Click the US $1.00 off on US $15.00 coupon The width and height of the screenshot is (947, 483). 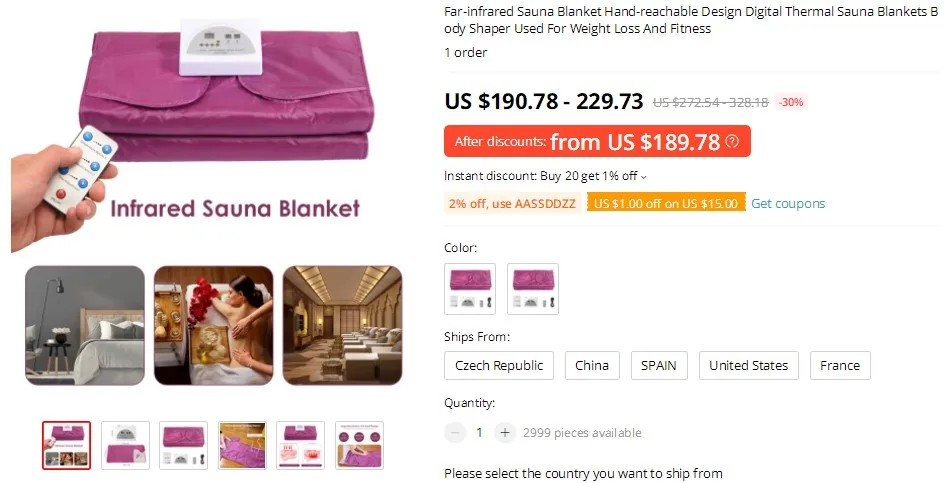666,203
